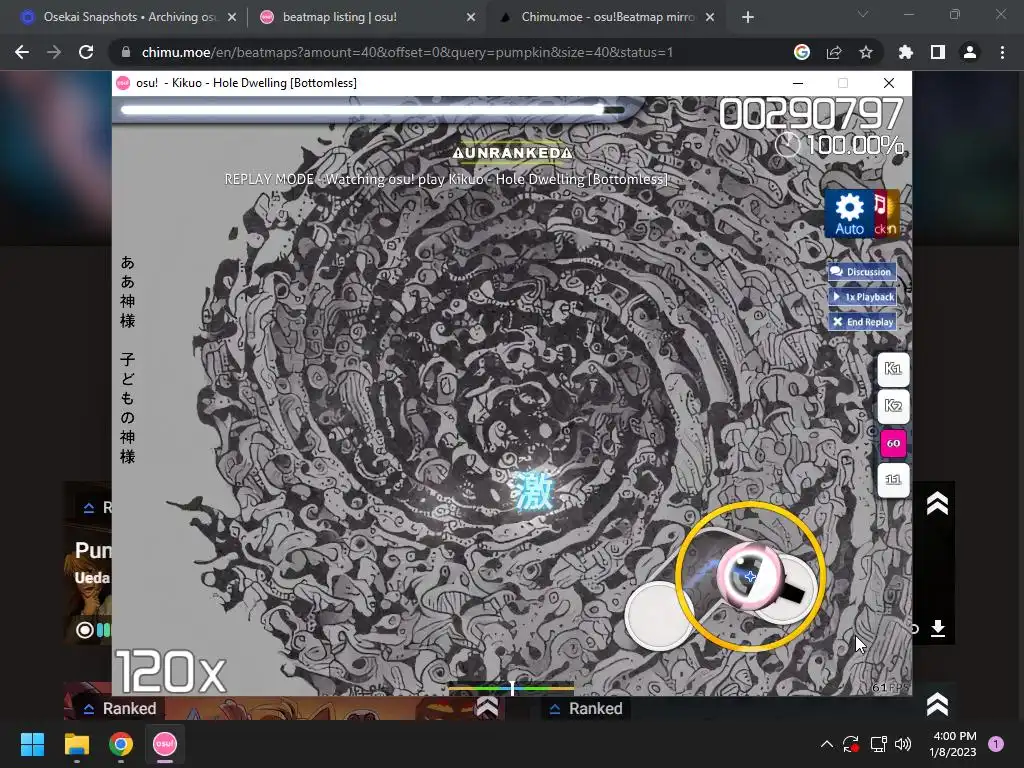Toggle the 1x Playback speed button
Screen dimensions: 1024x768
pyautogui.click(x=862, y=296)
